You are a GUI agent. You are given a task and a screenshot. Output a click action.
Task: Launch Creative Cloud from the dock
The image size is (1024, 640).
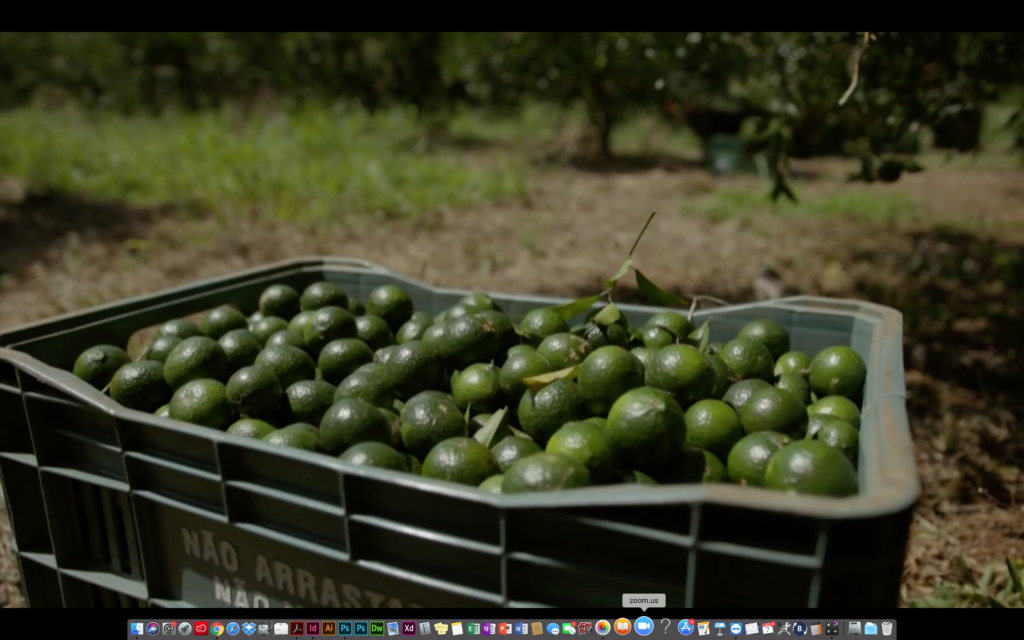201,628
